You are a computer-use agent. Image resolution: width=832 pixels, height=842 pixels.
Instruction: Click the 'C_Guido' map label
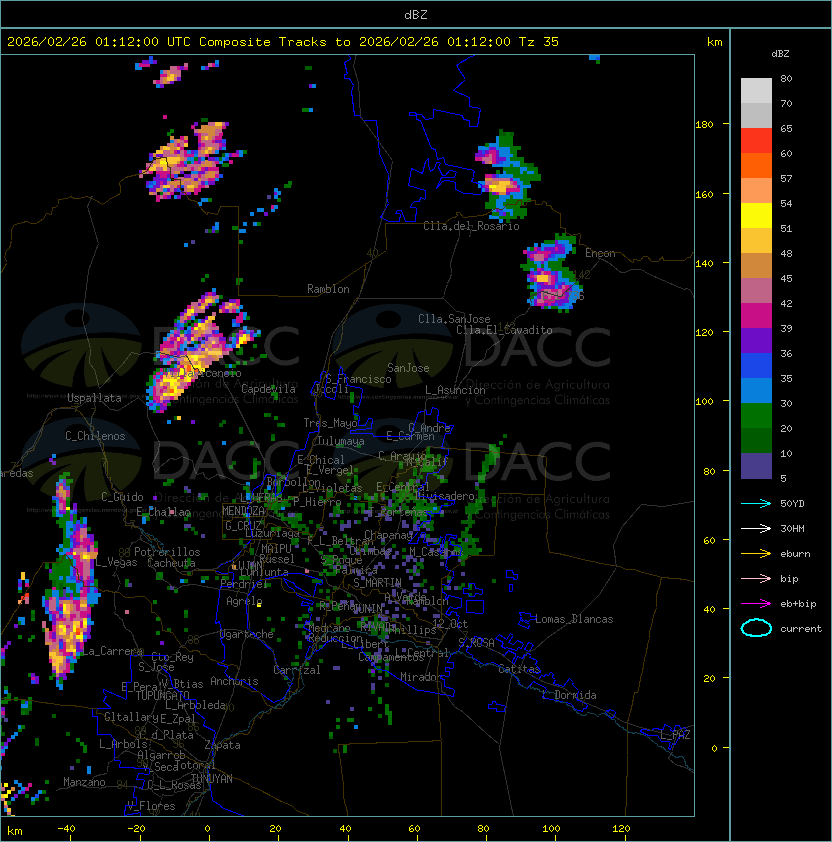(x=122, y=497)
